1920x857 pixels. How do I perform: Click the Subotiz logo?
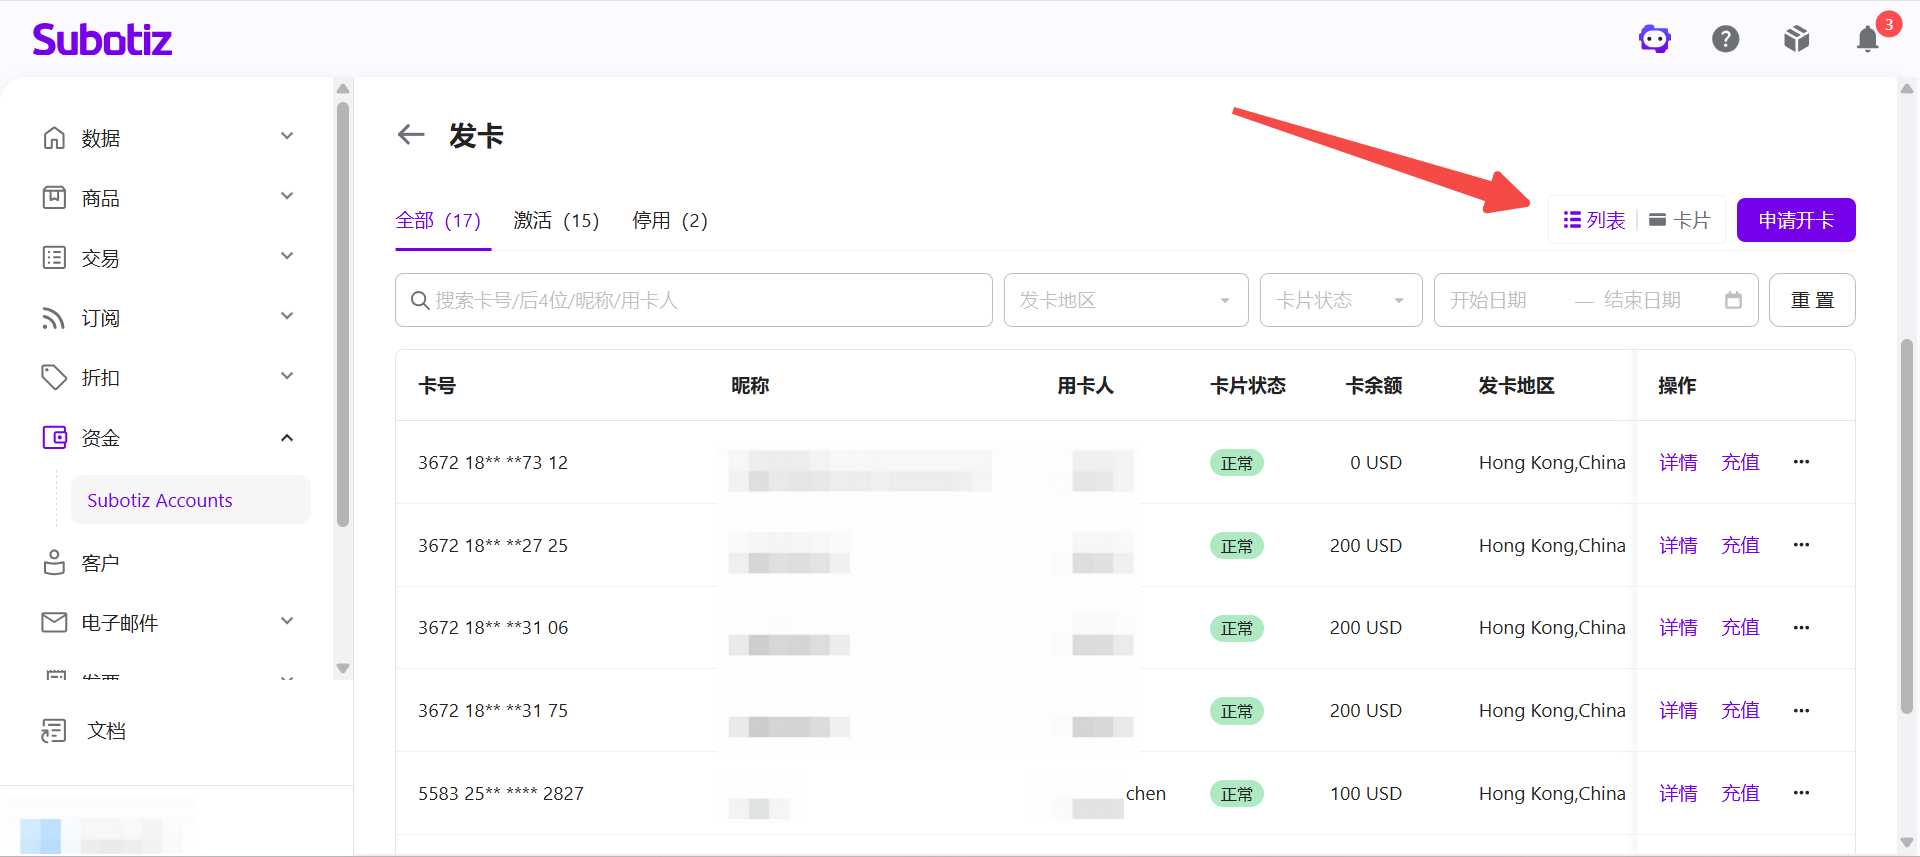click(x=102, y=39)
